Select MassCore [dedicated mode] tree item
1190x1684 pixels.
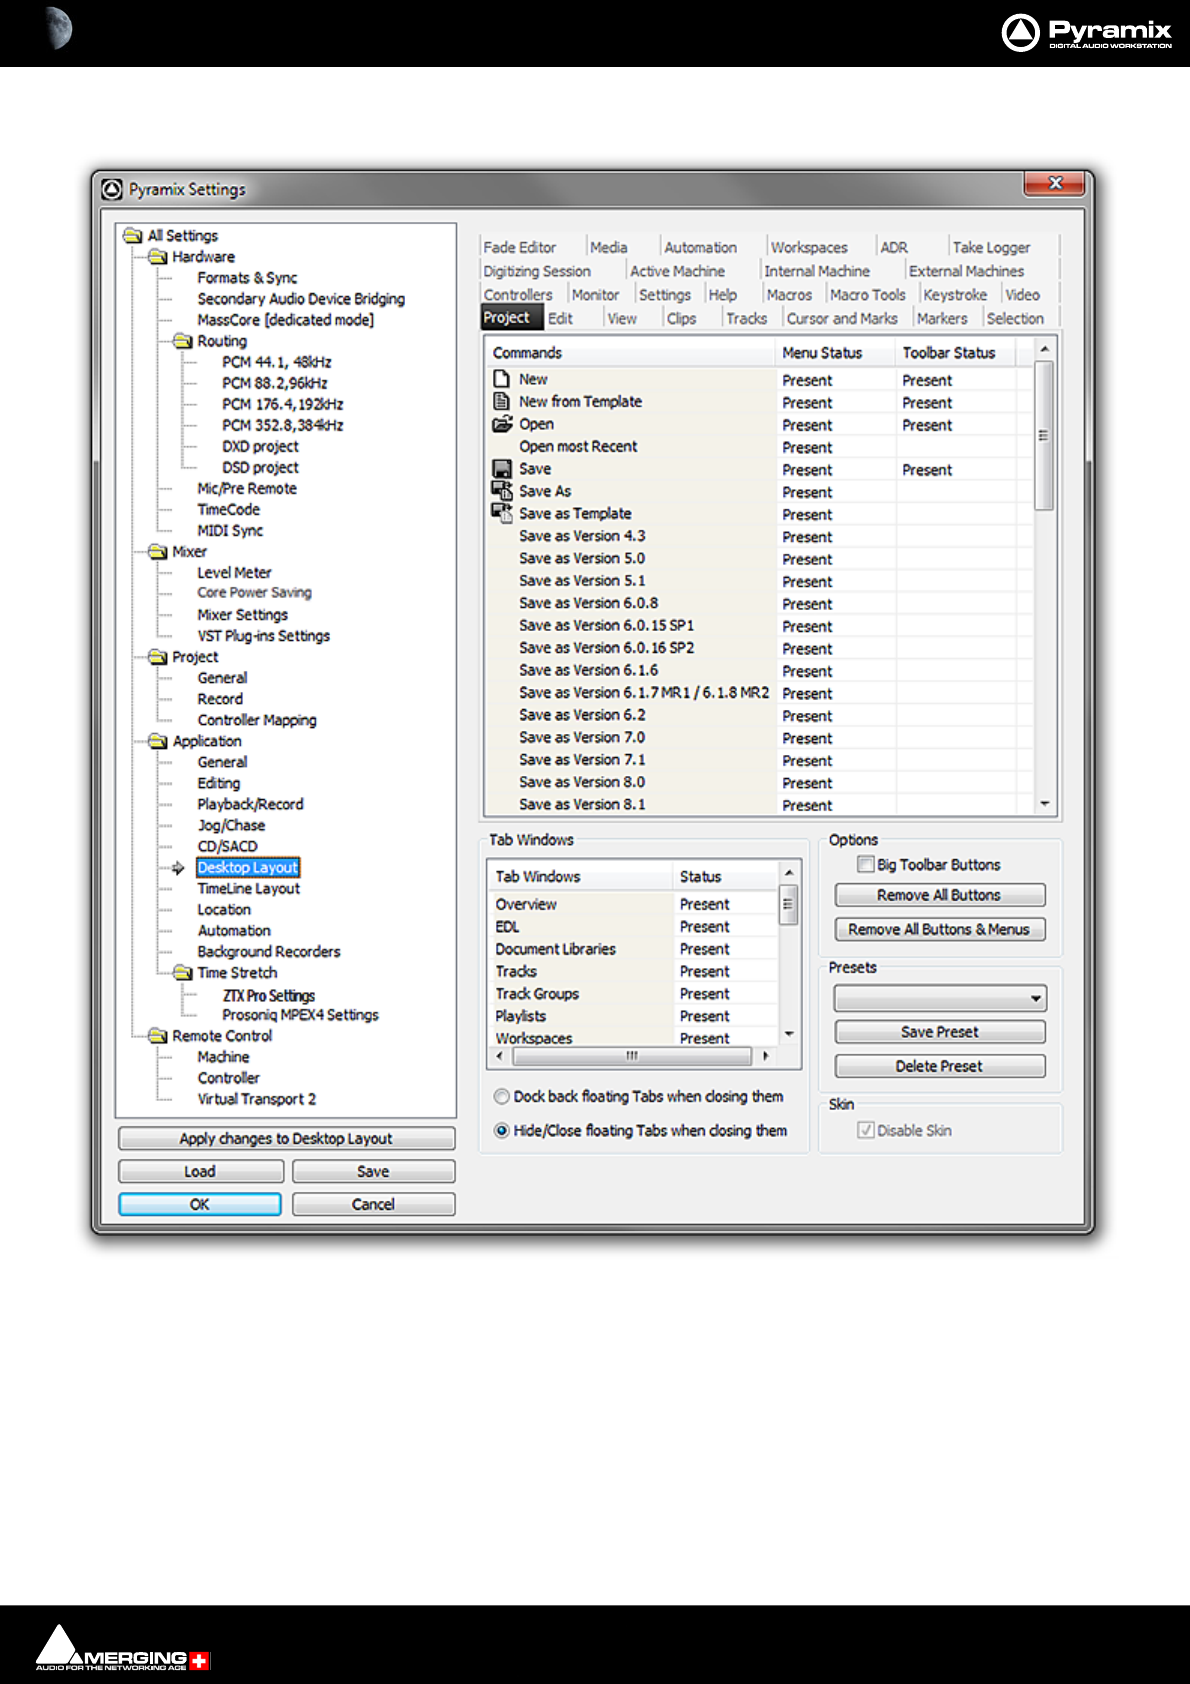point(286,320)
